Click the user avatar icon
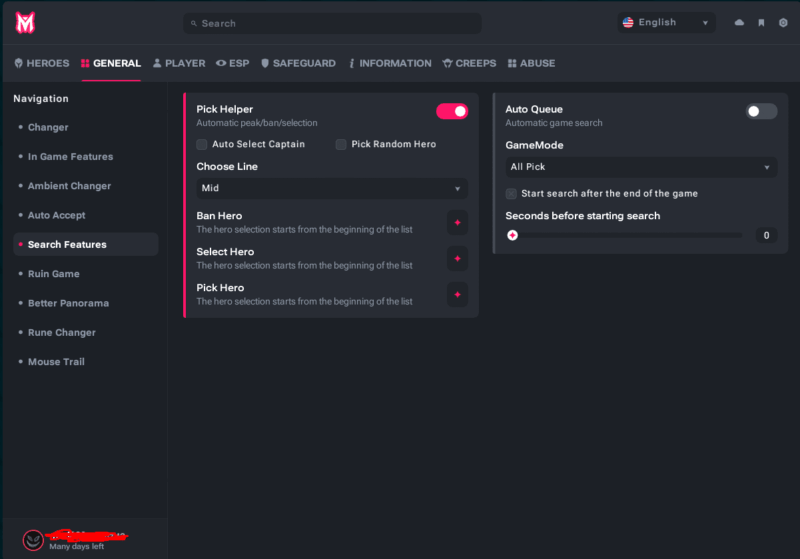Viewport: 800px width, 559px height. click(33, 540)
